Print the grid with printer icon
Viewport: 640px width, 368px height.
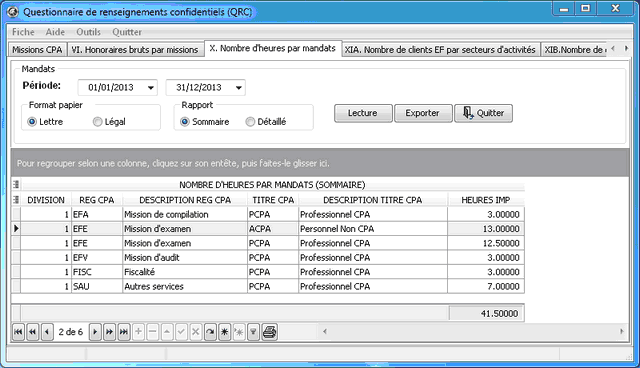point(269,332)
